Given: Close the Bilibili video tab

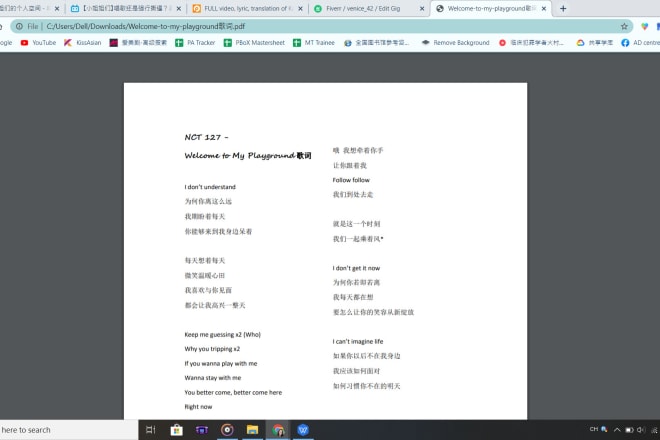Looking at the screenshot, I should point(178,8).
